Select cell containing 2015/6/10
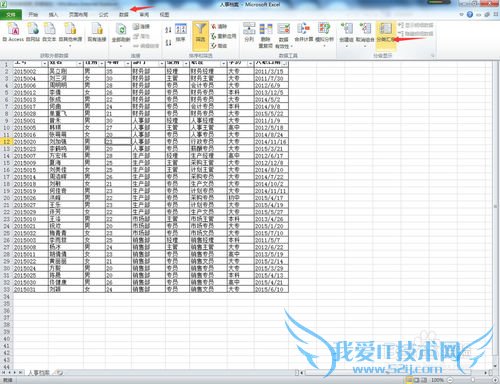This screenshot has width=500, height=384. (x=271, y=289)
